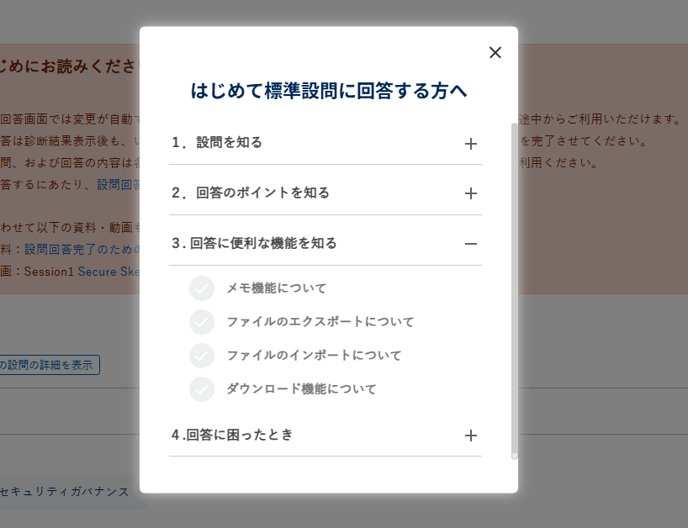Screen dimensions: 688x528
Task: Open the メモ機能について item
Action: 276,289
